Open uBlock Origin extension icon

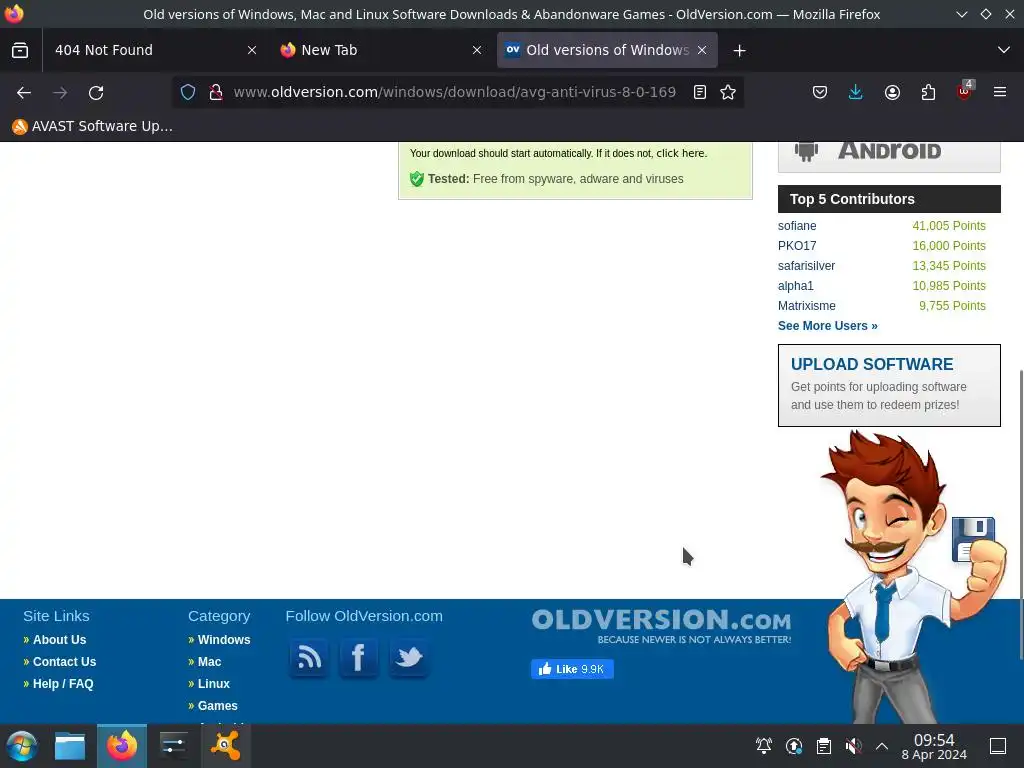tap(965, 91)
